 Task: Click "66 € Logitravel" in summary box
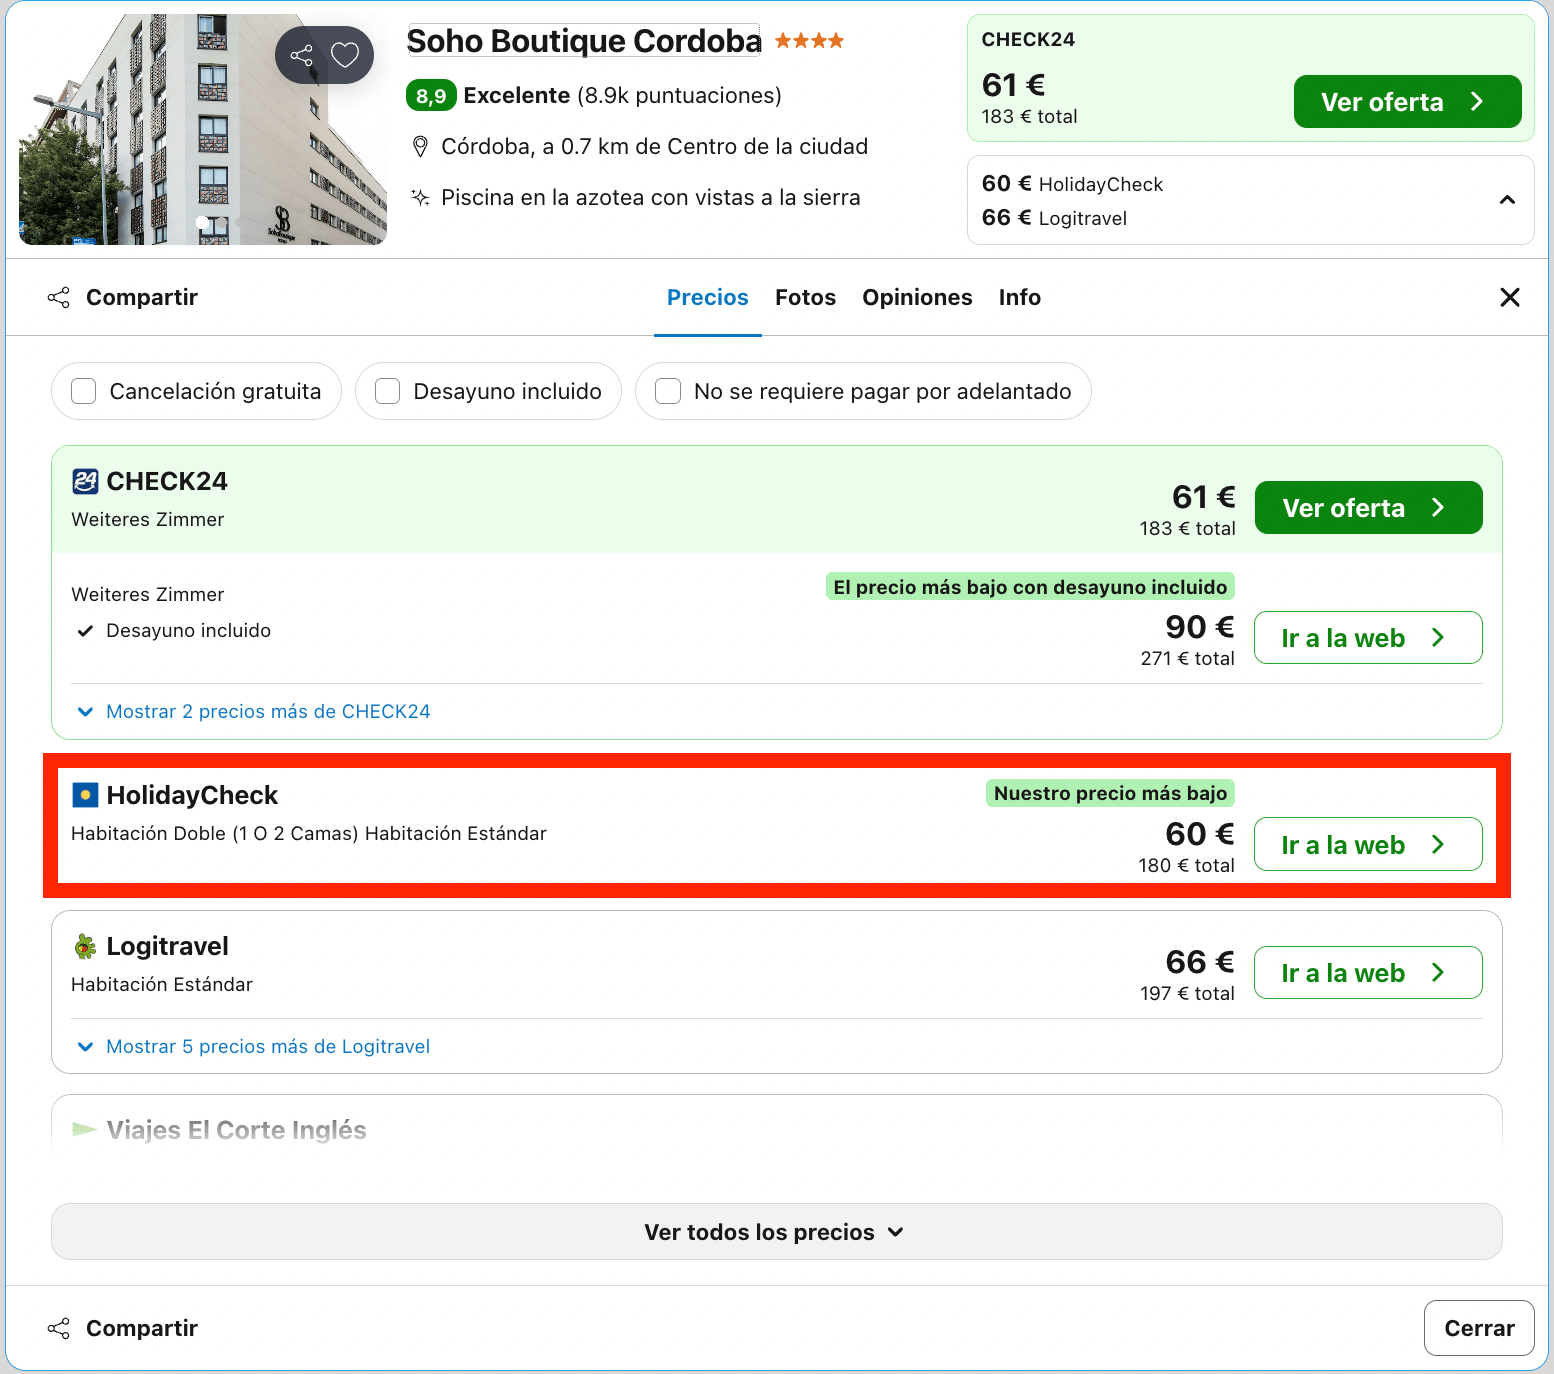click(x=1054, y=218)
